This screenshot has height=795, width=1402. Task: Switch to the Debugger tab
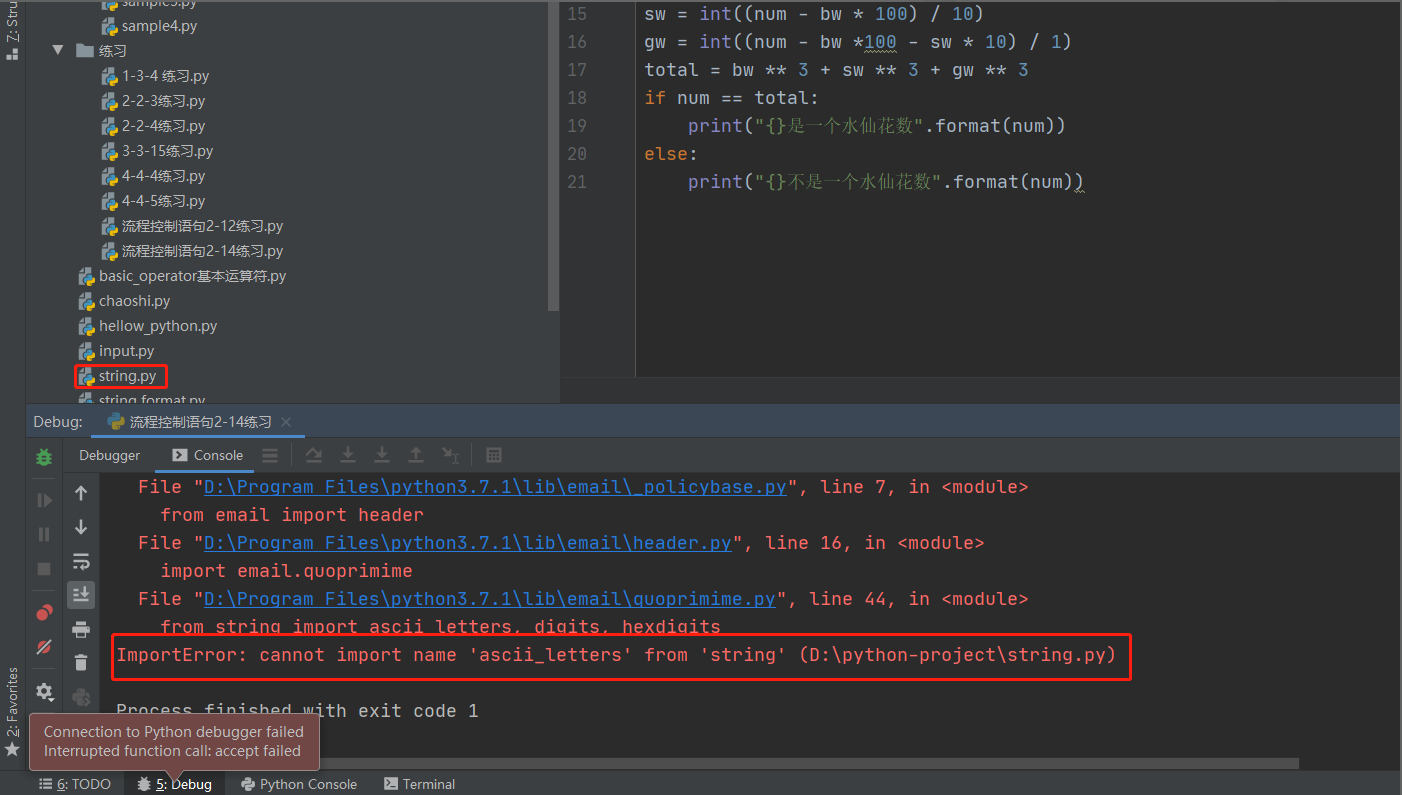(x=110, y=455)
